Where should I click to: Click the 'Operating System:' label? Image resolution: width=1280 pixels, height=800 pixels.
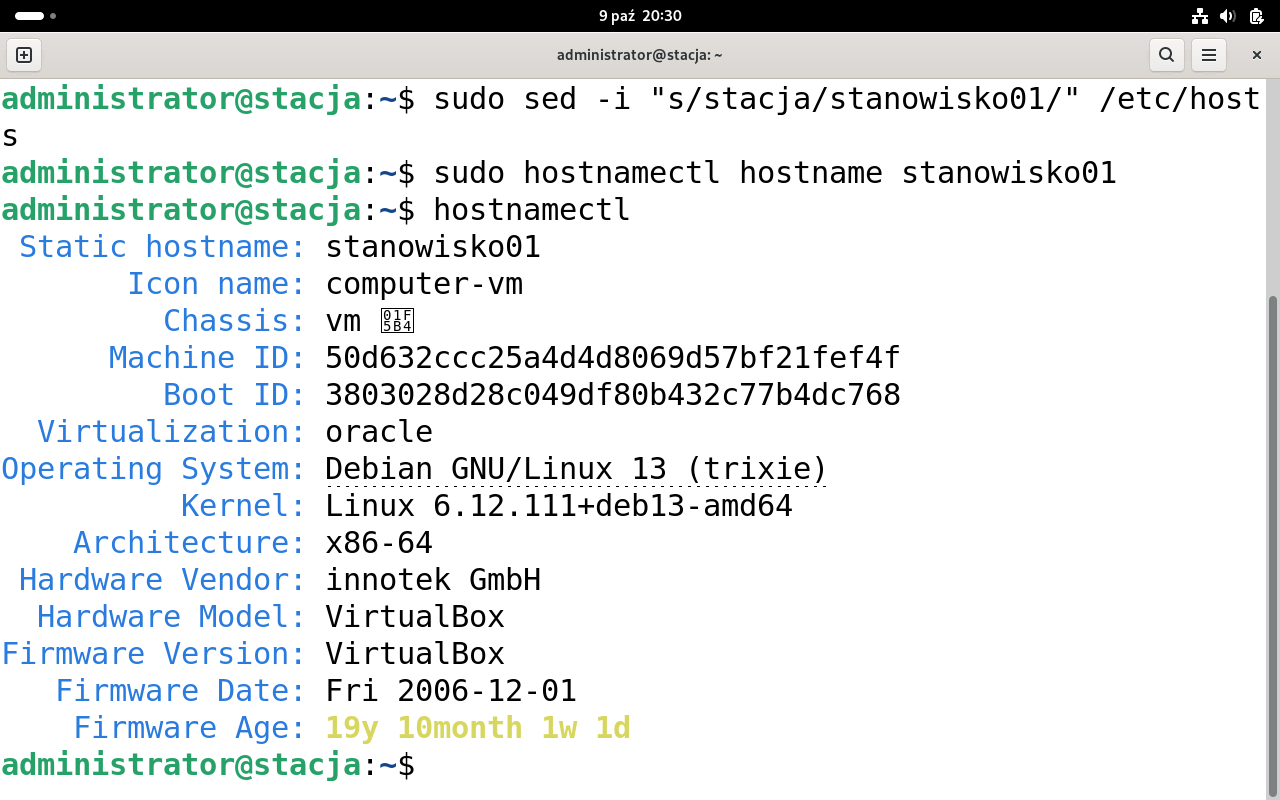point(153,469)
